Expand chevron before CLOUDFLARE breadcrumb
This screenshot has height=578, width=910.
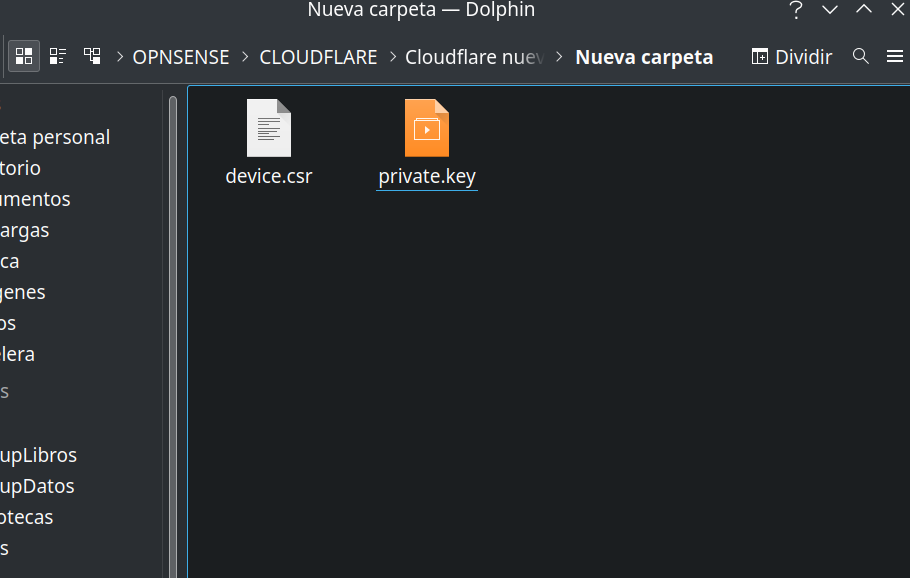(x=246, y=57)
